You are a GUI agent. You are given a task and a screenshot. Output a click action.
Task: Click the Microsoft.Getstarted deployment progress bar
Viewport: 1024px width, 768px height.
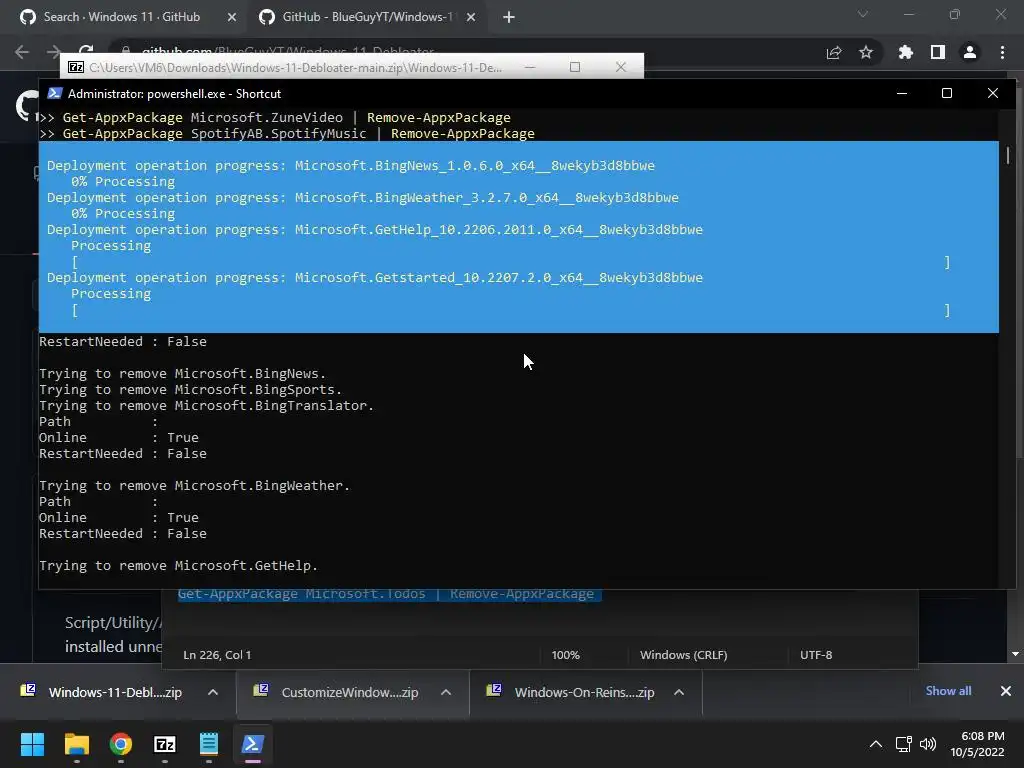(x=511, y=310)
